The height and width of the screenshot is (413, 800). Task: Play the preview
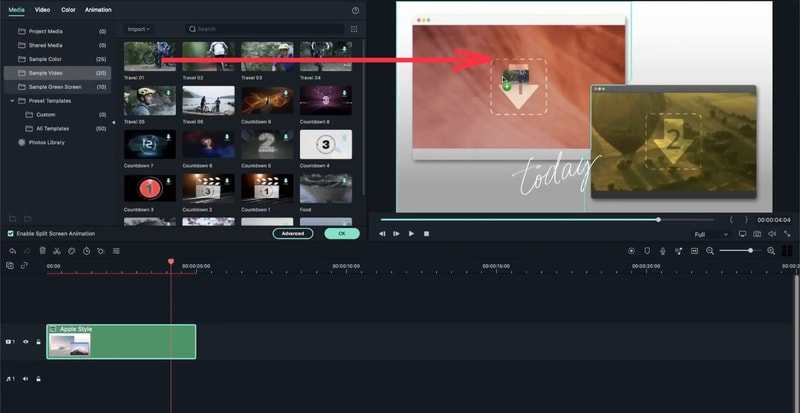click(411, 234)
